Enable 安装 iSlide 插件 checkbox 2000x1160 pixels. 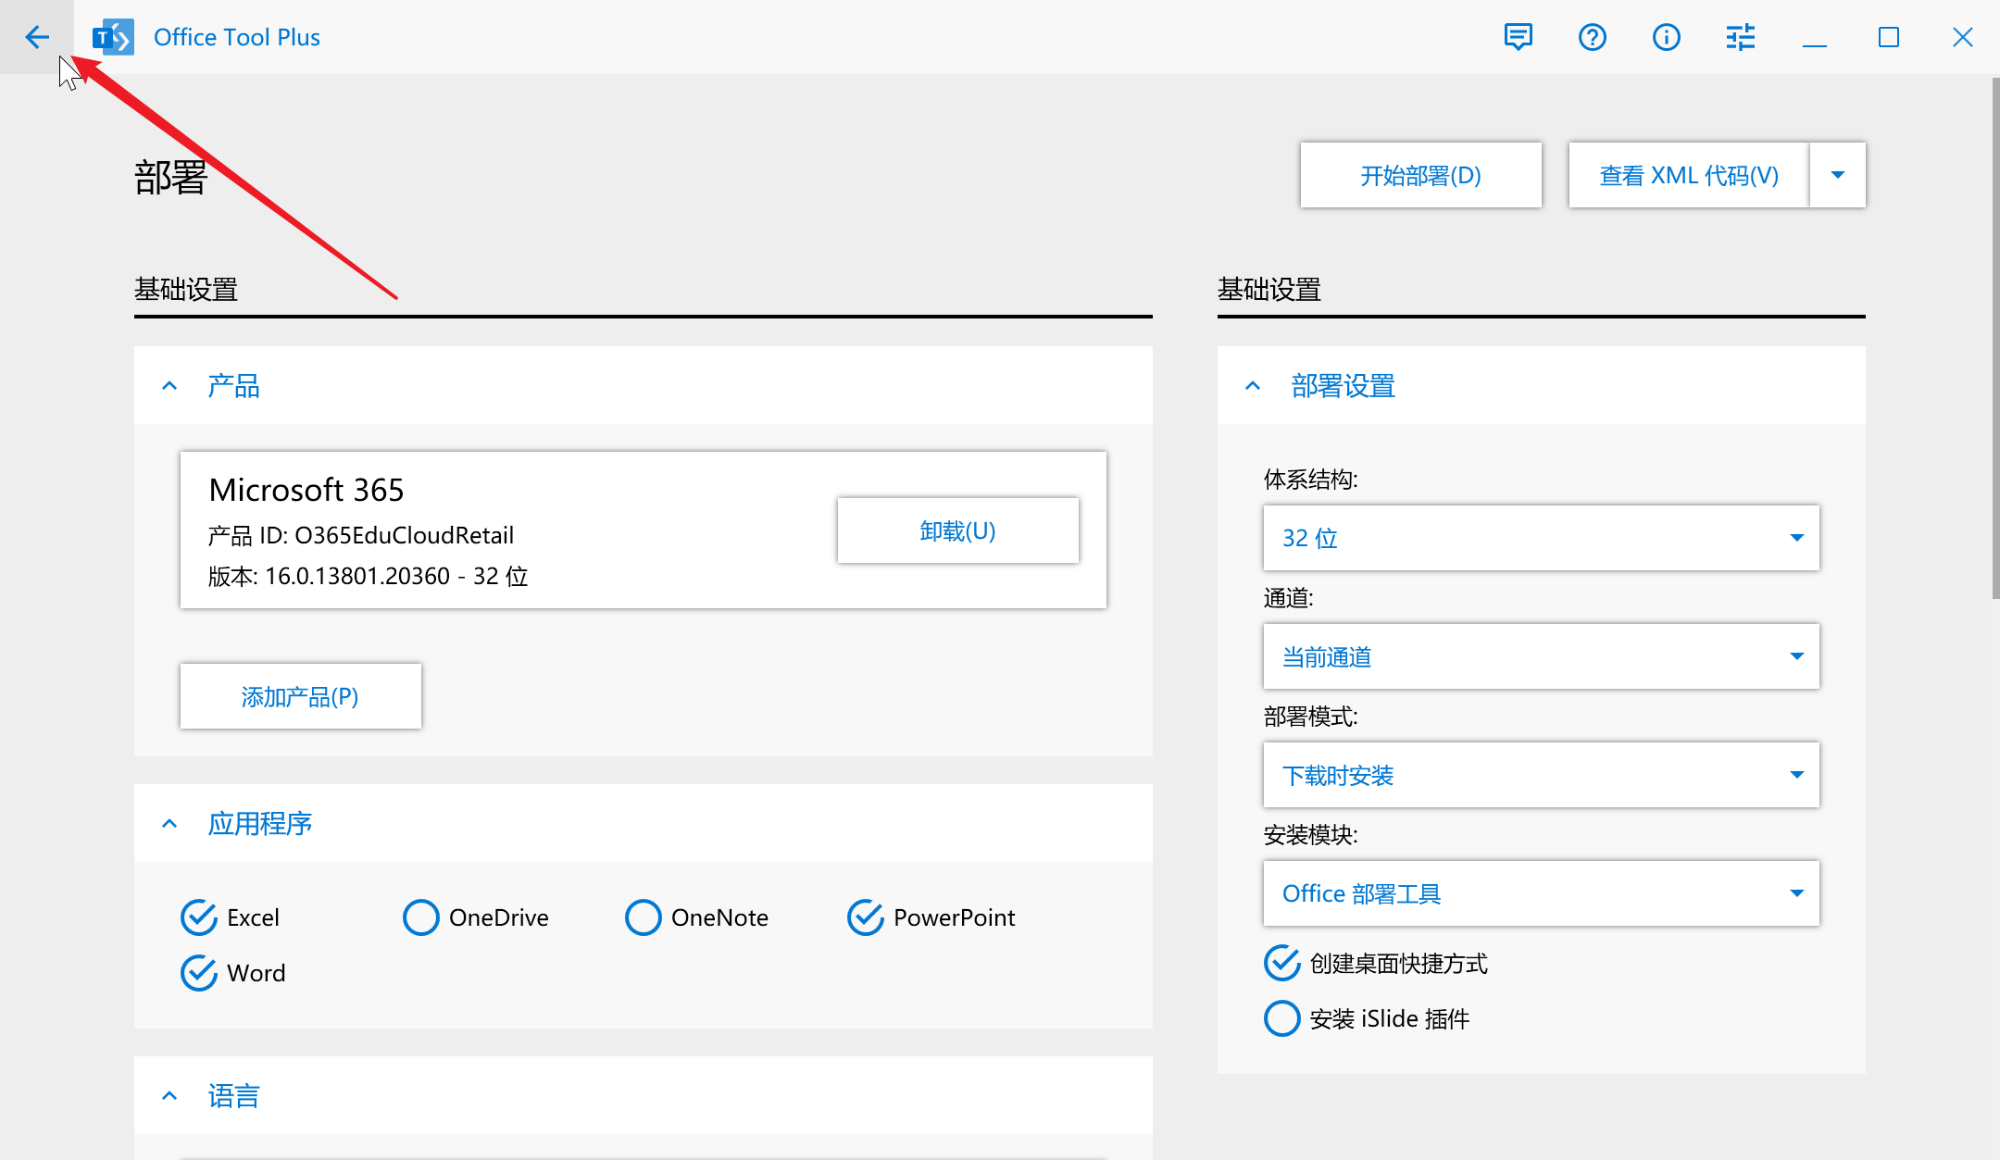pyautogui.click(x=1282, y=1018)
